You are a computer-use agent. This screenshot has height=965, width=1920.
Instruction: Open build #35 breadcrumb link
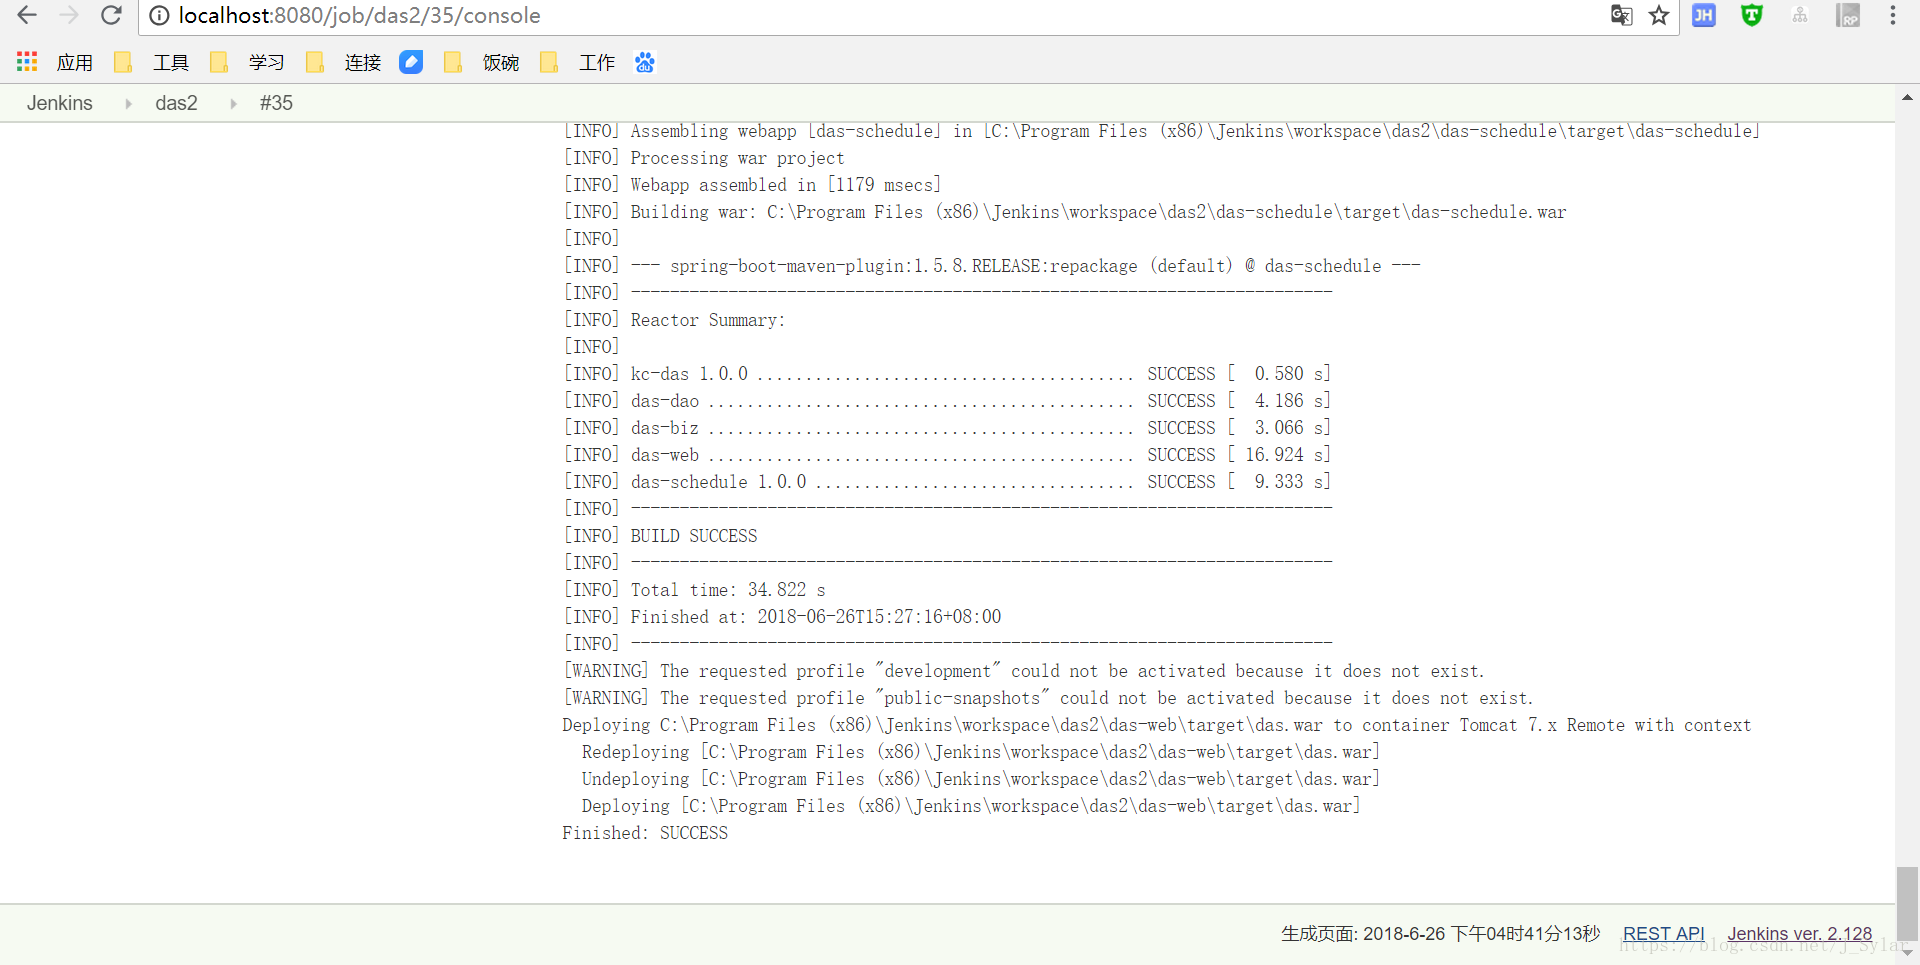pyautogui.click(x=276, y=103)
